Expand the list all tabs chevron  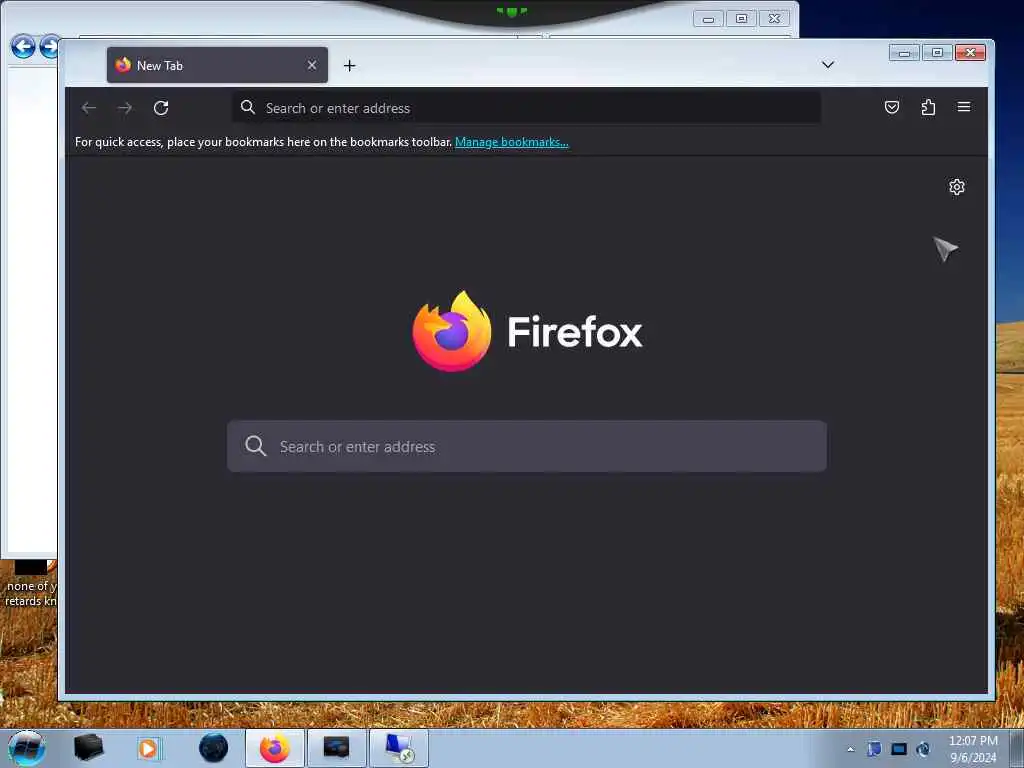point(827,65)
